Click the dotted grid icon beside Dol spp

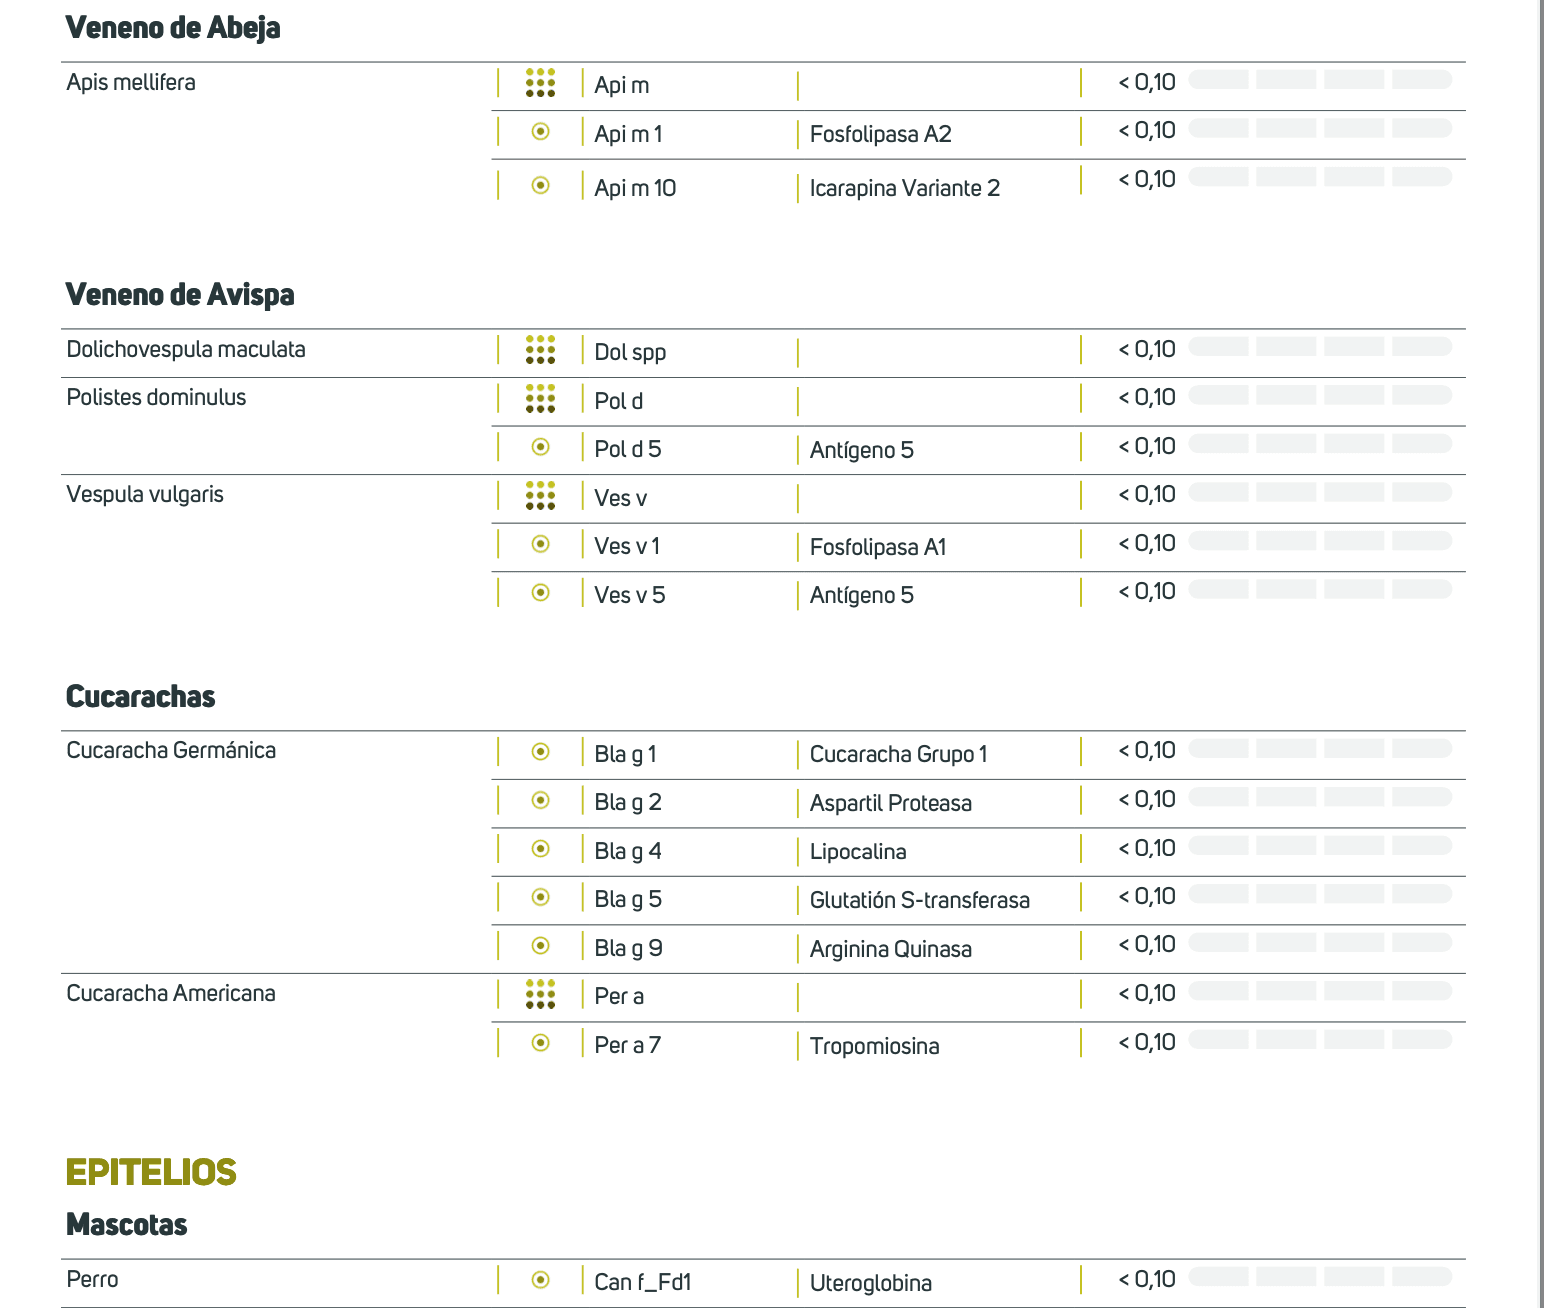(540, 350)
